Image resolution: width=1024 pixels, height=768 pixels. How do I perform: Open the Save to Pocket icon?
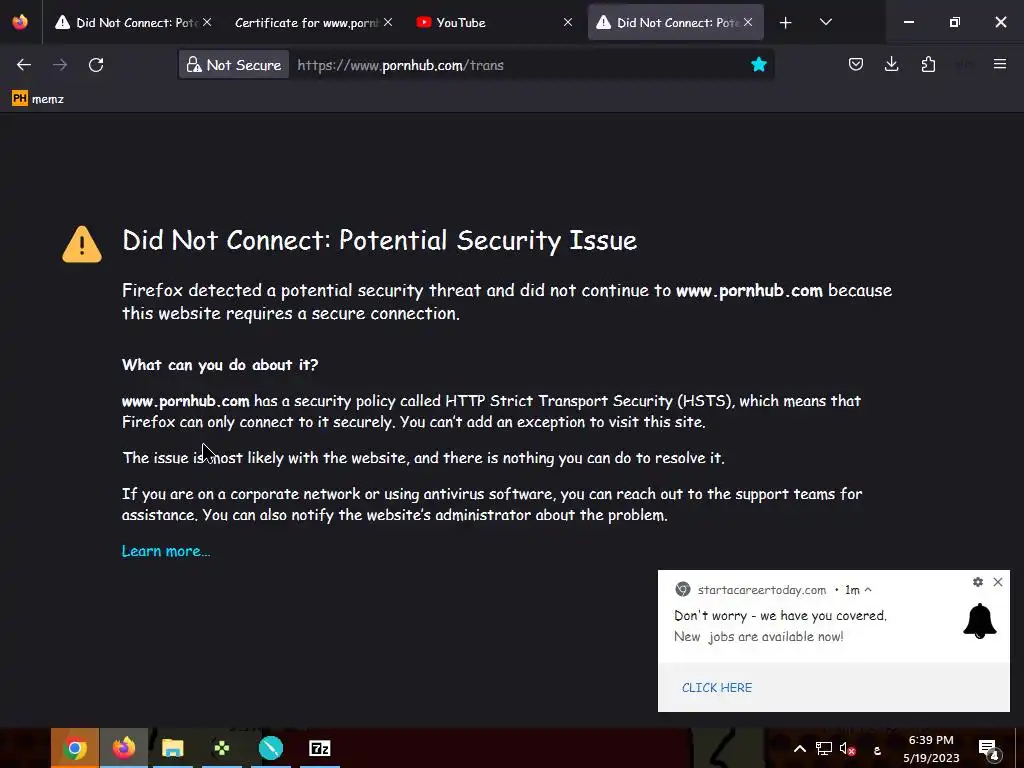tap(856, 65)
